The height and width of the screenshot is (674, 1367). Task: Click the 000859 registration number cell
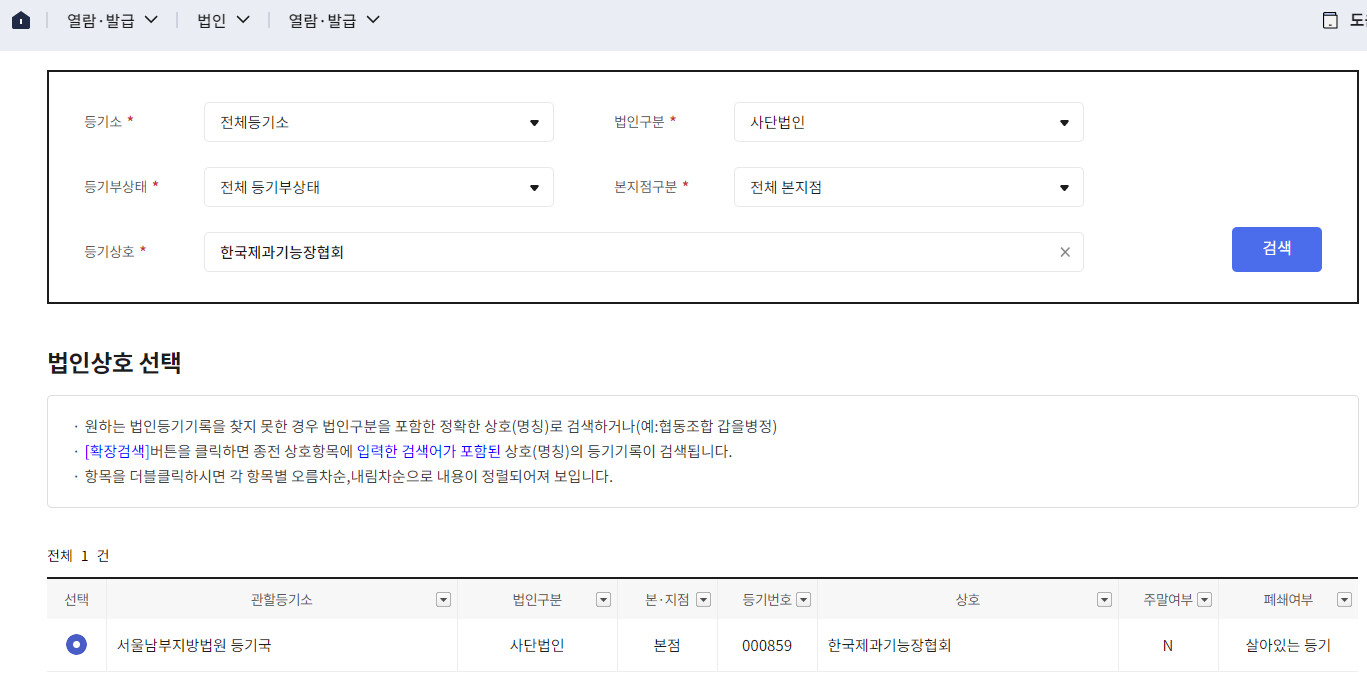pyautogui.click(x=767, y=646)
